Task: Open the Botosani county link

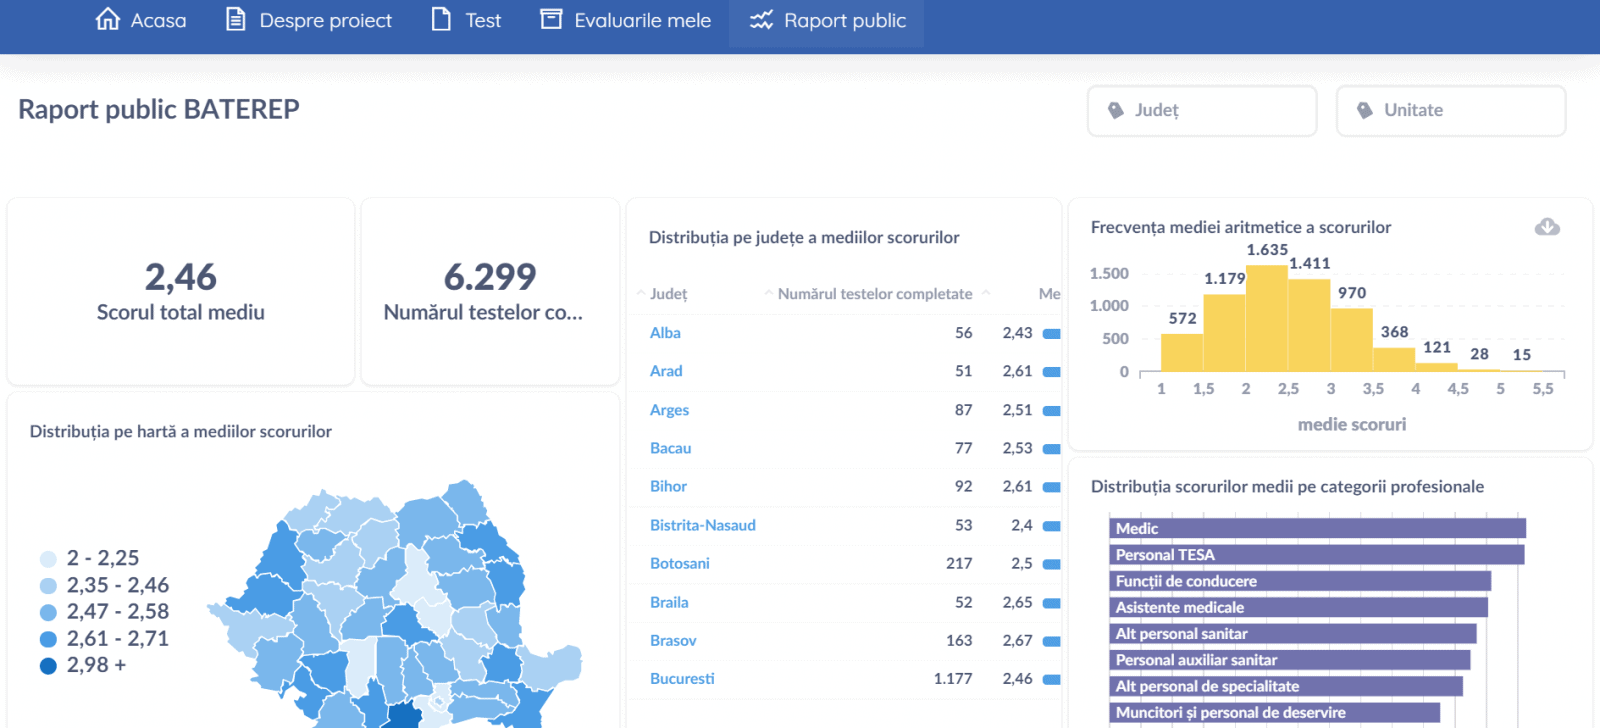Action: 680,563
